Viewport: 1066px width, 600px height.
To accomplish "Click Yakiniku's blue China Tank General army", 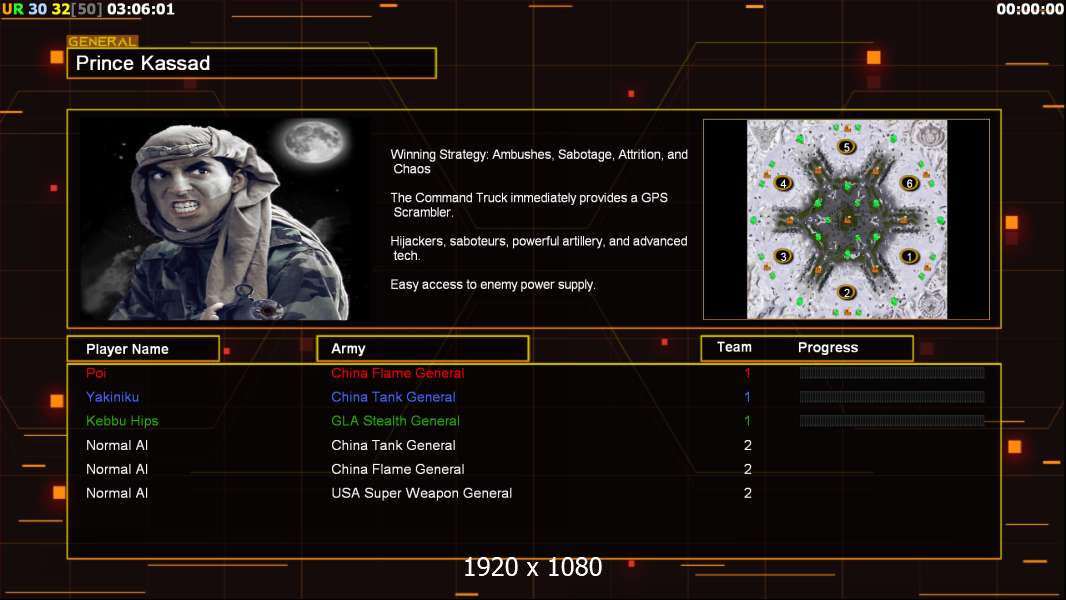I will click(394, 397).
